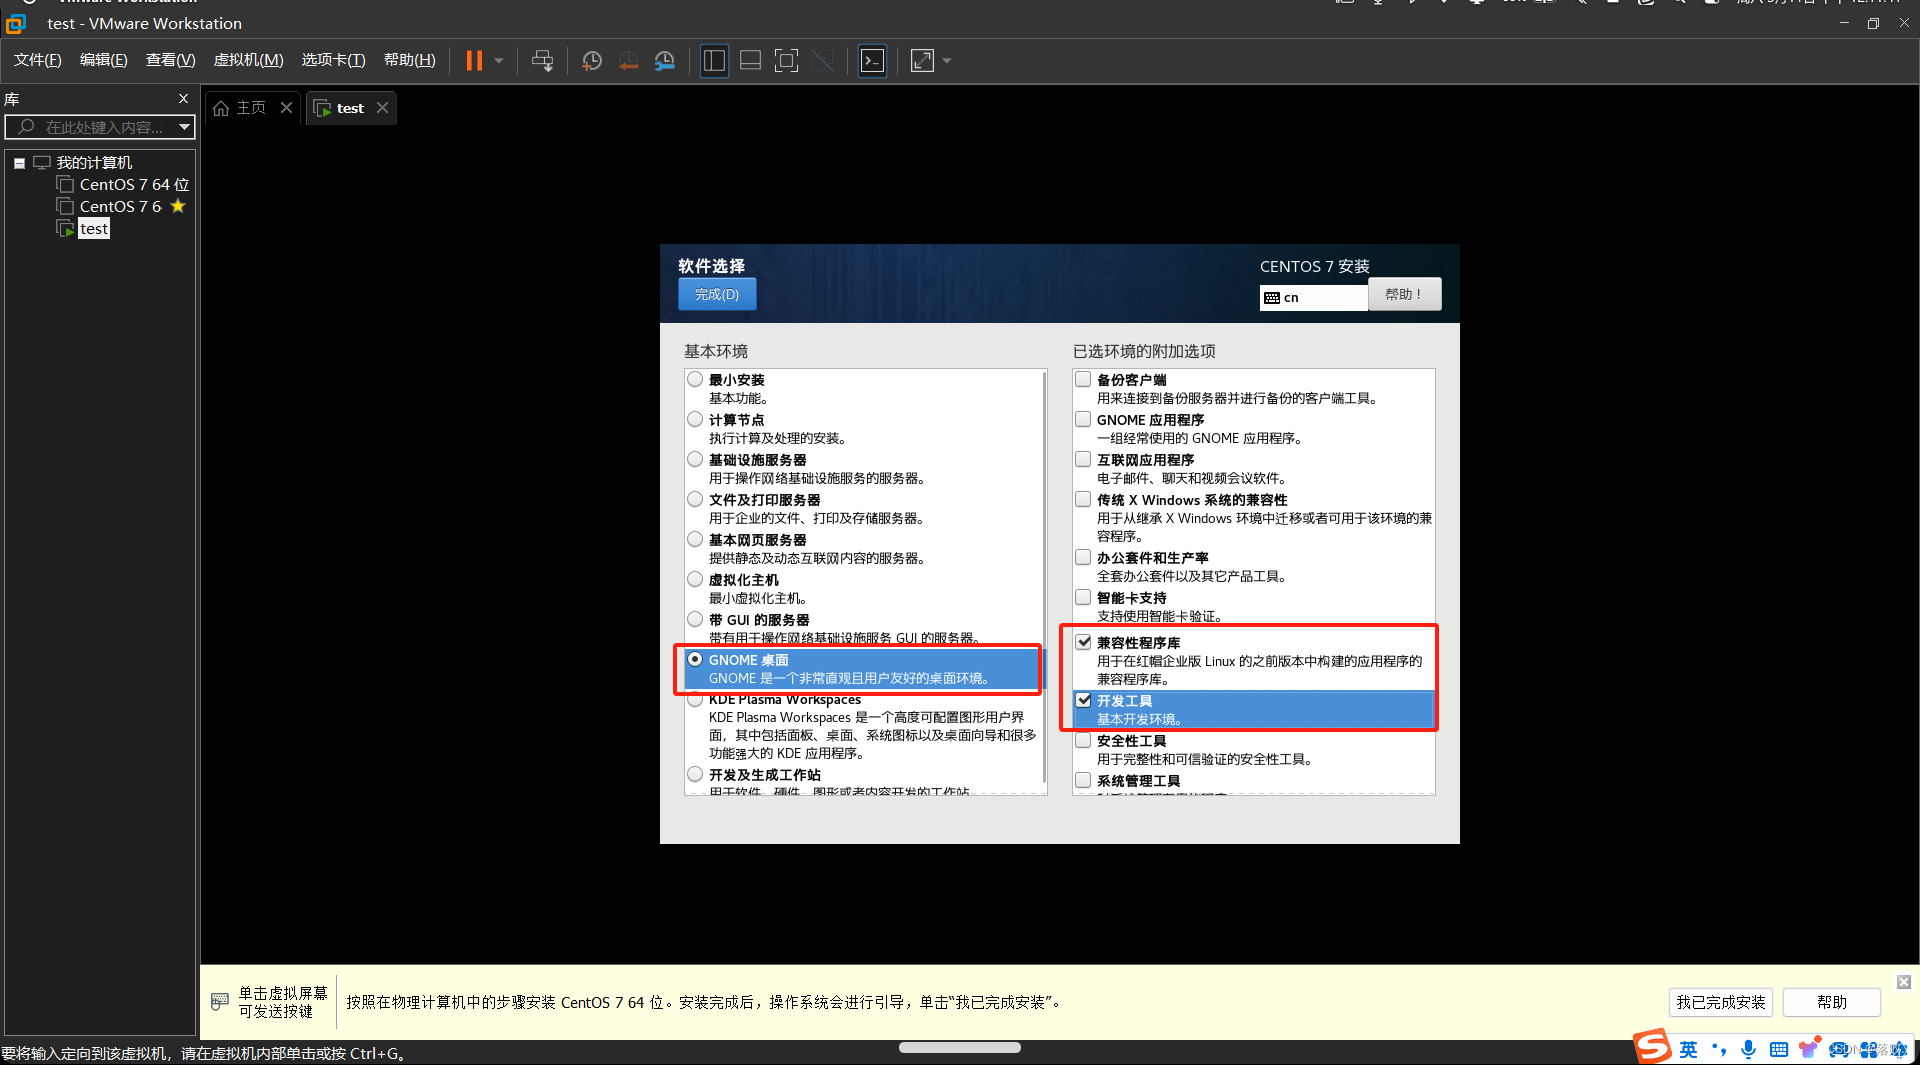Select the 基本网页服务器 radio button
Image resolution: width=1920 pixels, height=1065 pixels.
pos(695,539)
